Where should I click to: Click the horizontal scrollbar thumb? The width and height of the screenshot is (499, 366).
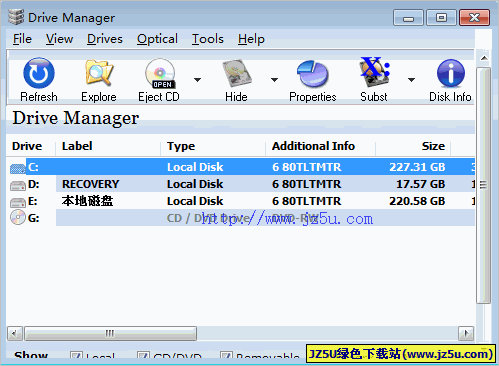click(x=110, y=333)
